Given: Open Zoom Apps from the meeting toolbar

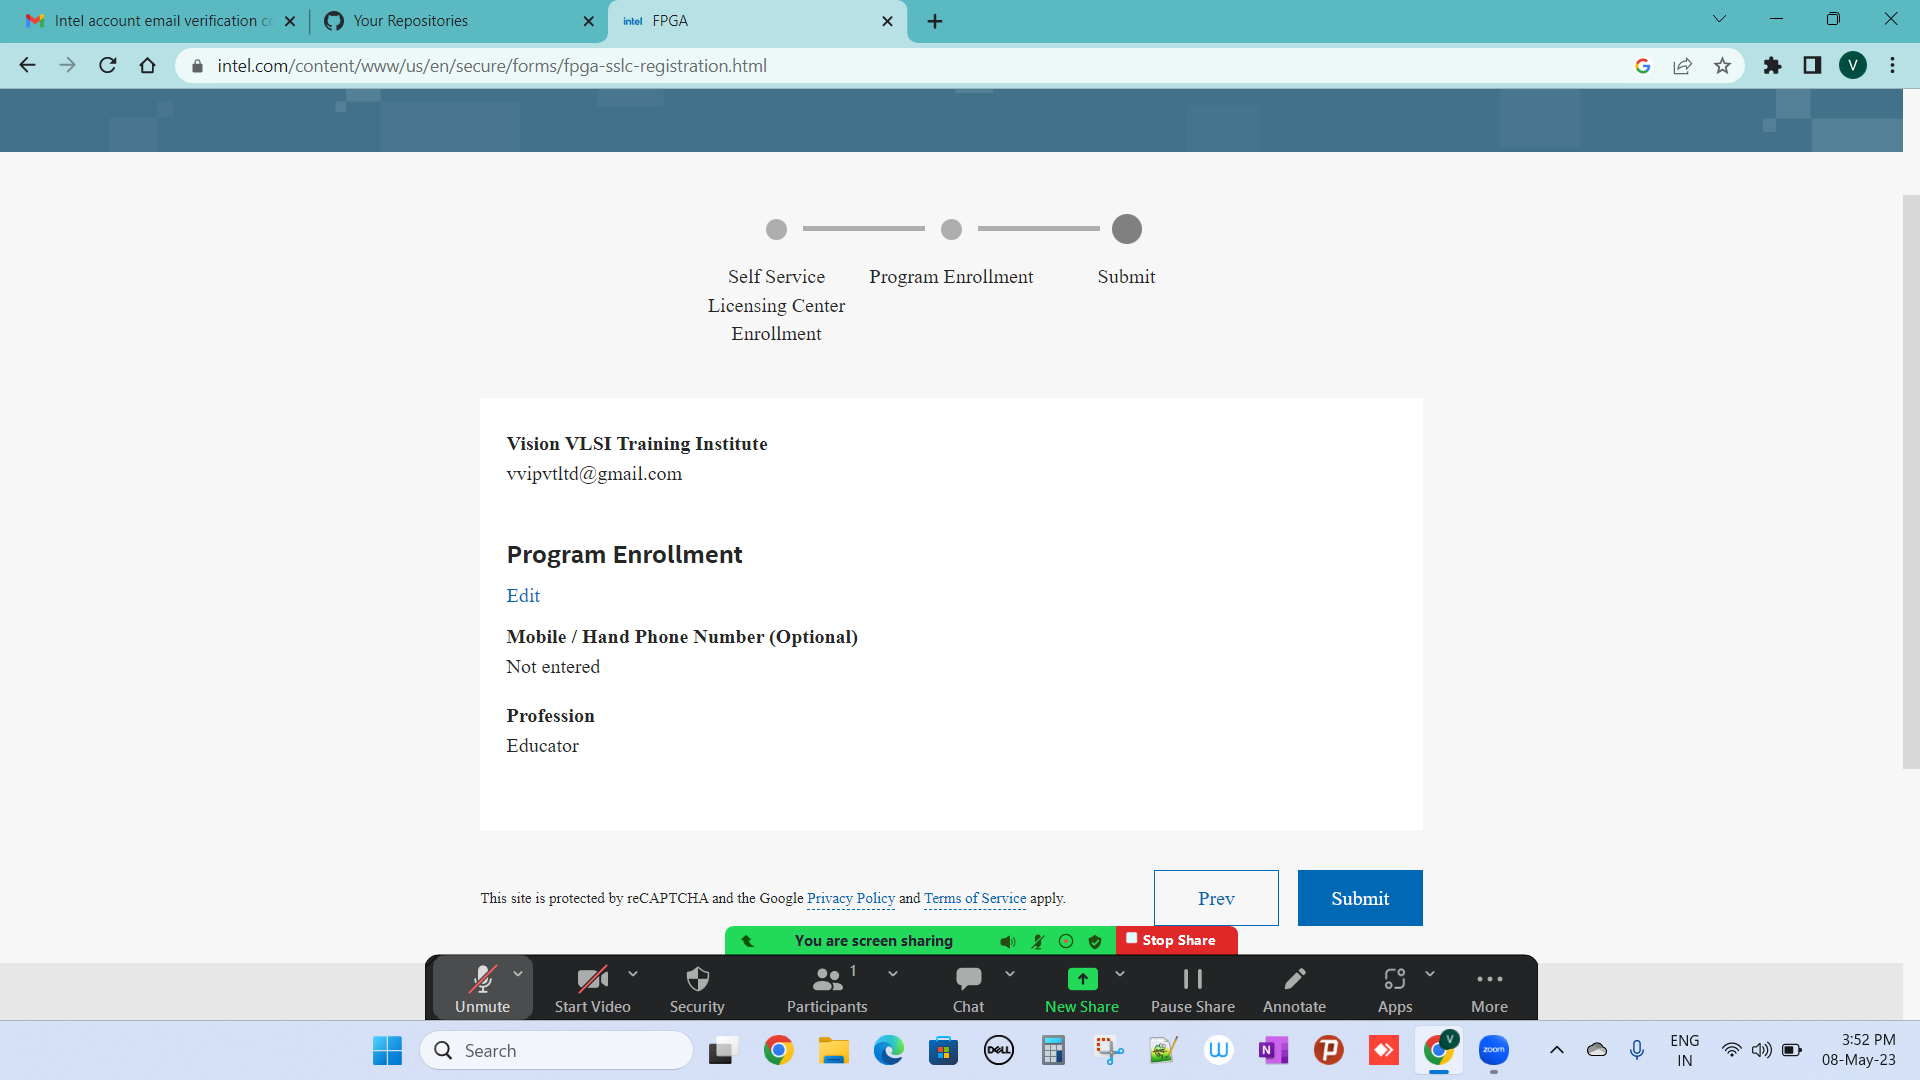Looking at the screenshot, I should pos(1395,988).
